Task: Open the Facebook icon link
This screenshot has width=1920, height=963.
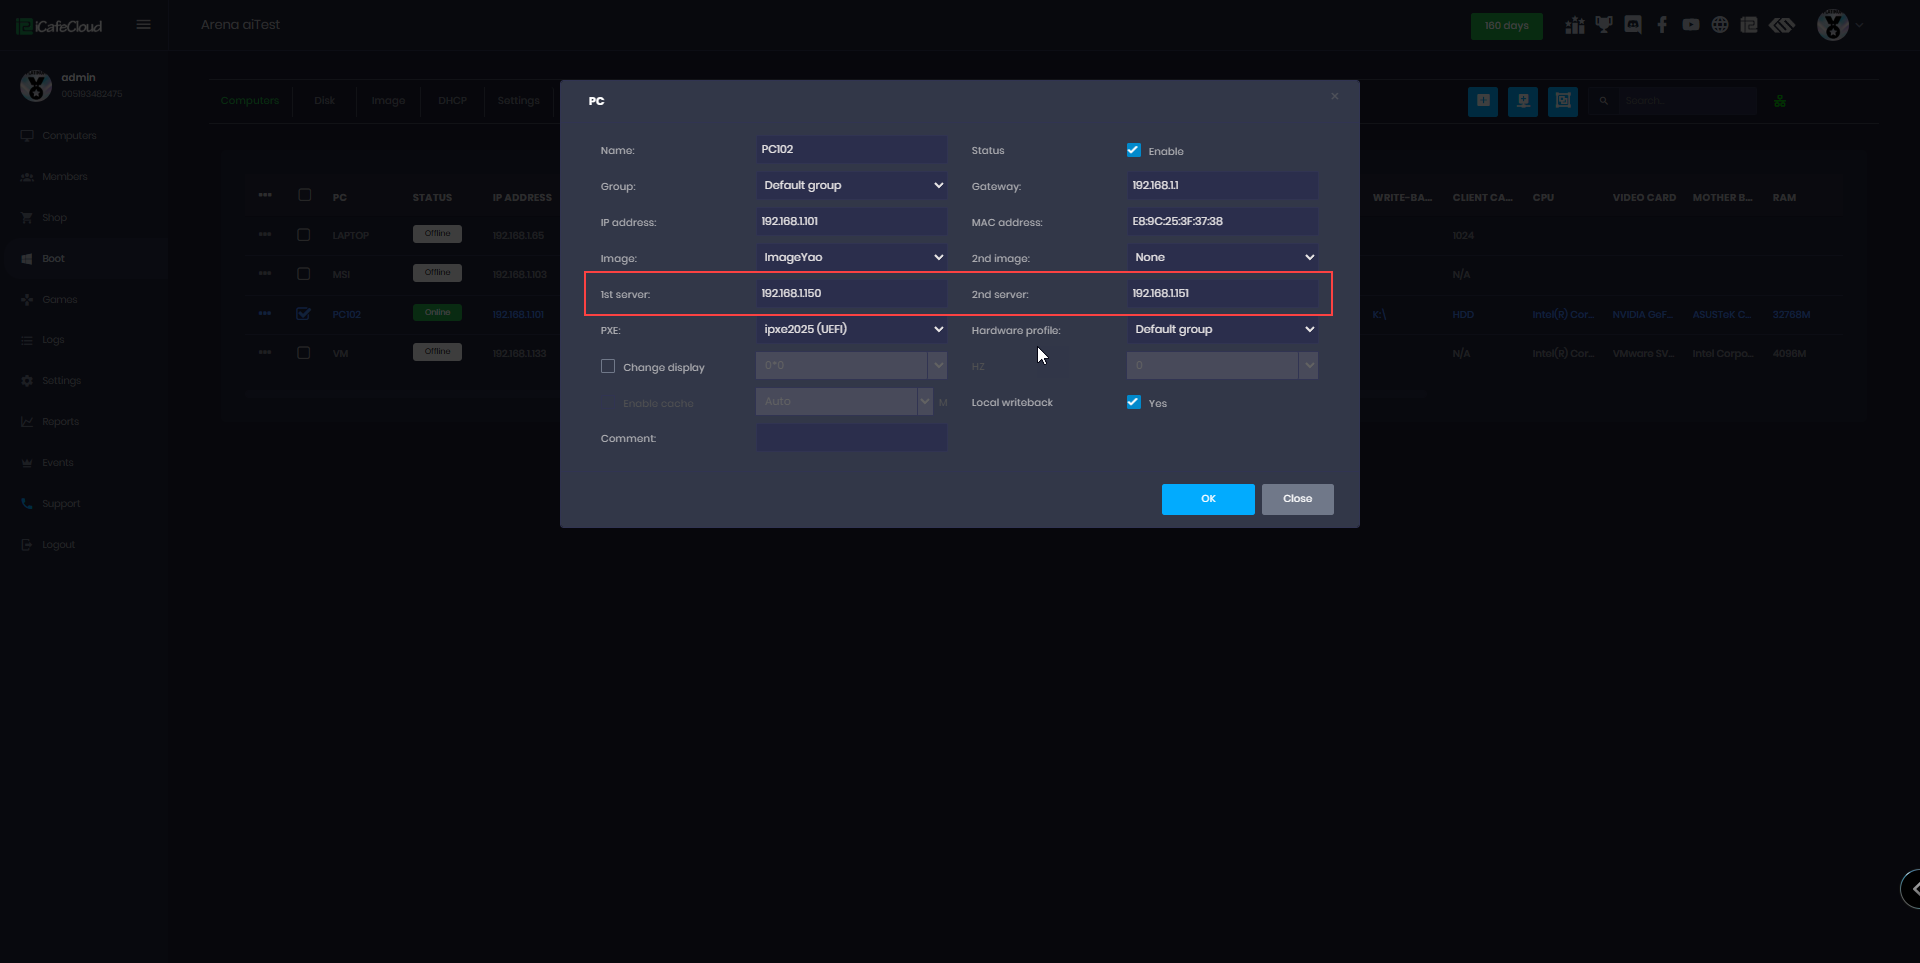Action: click(x=1662, y=25)
